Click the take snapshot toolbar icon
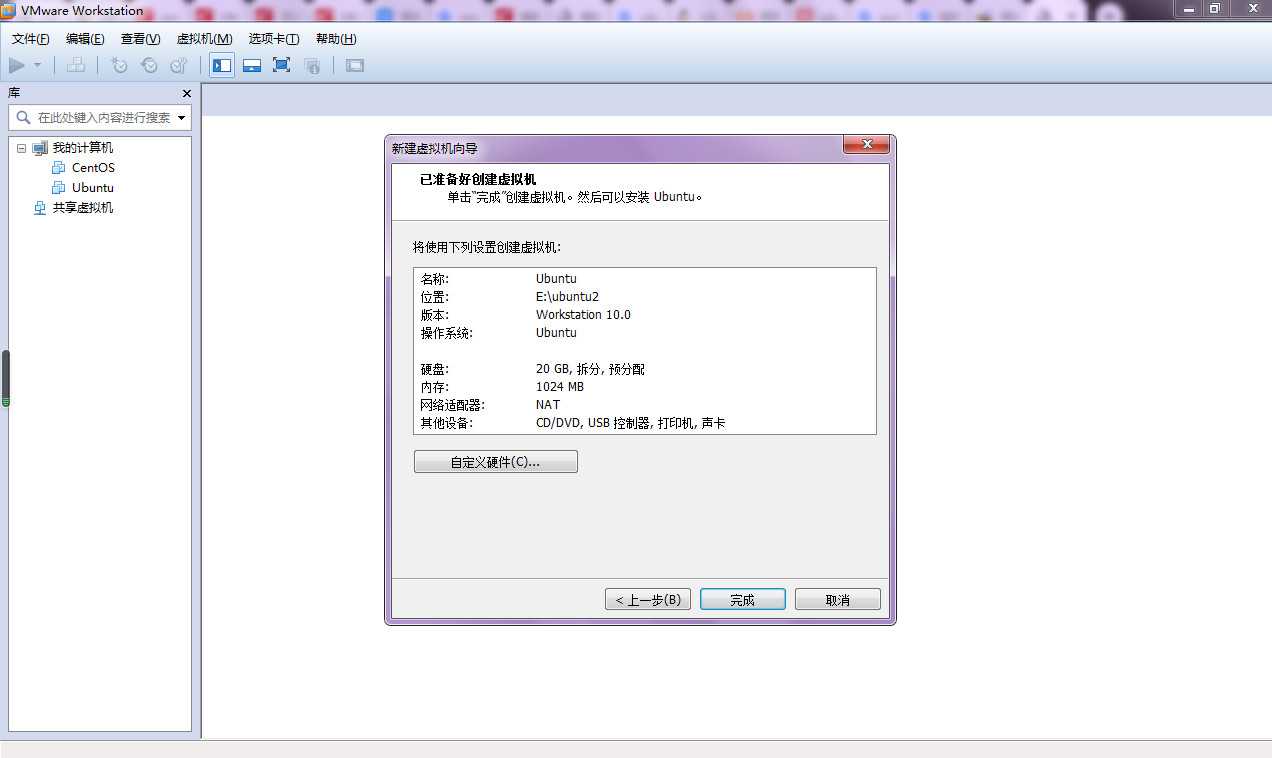The height and width of the screenshot is (758, 1272). (x=119, y=65)
